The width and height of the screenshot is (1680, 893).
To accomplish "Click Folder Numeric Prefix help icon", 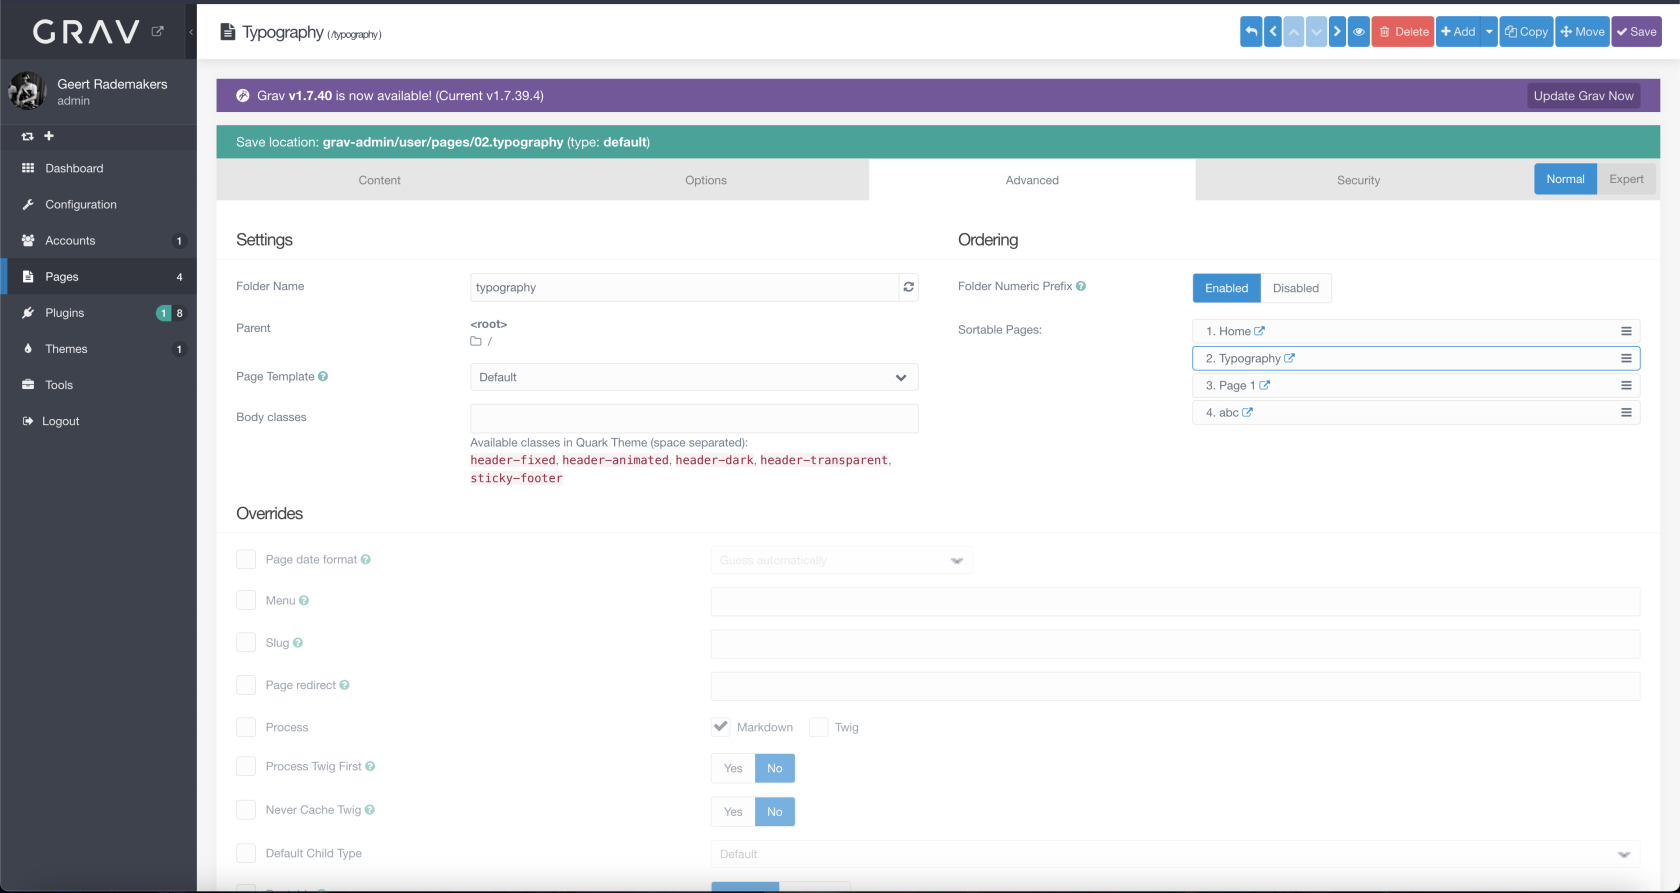I will pos(1081,286).
